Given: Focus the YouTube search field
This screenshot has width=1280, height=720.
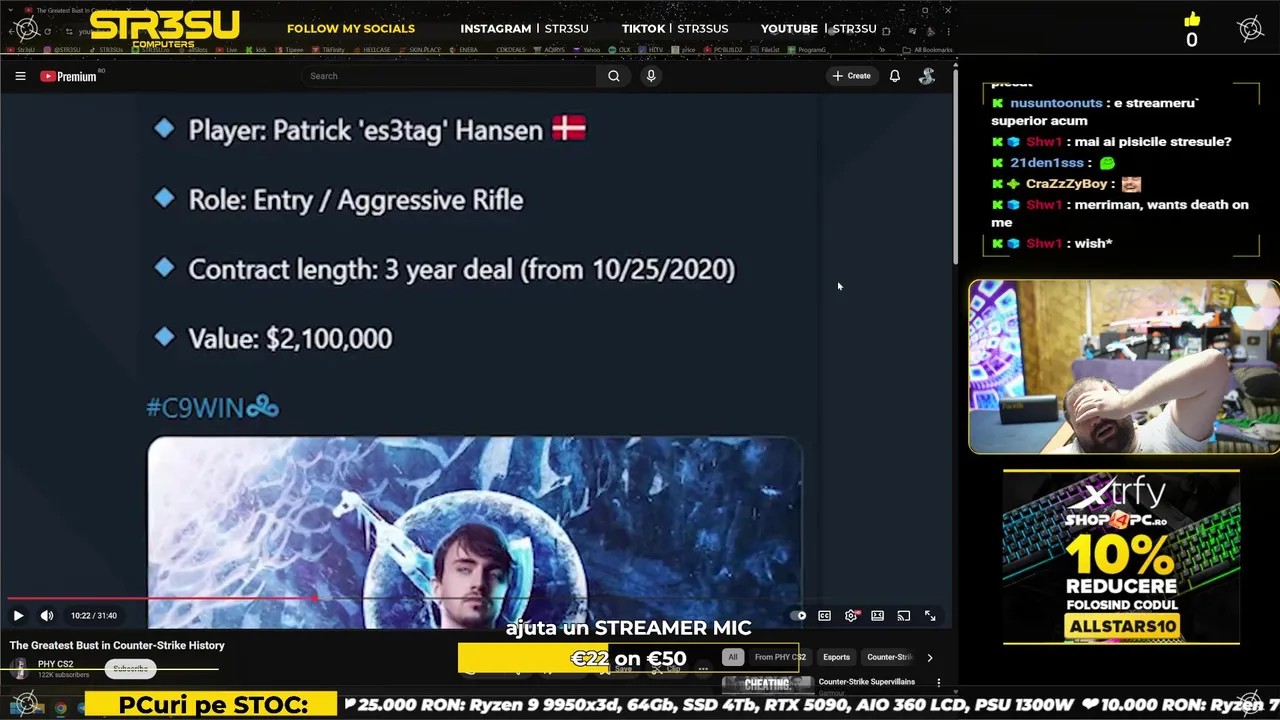Looking at the screenshot, I should tap(450, 76).
